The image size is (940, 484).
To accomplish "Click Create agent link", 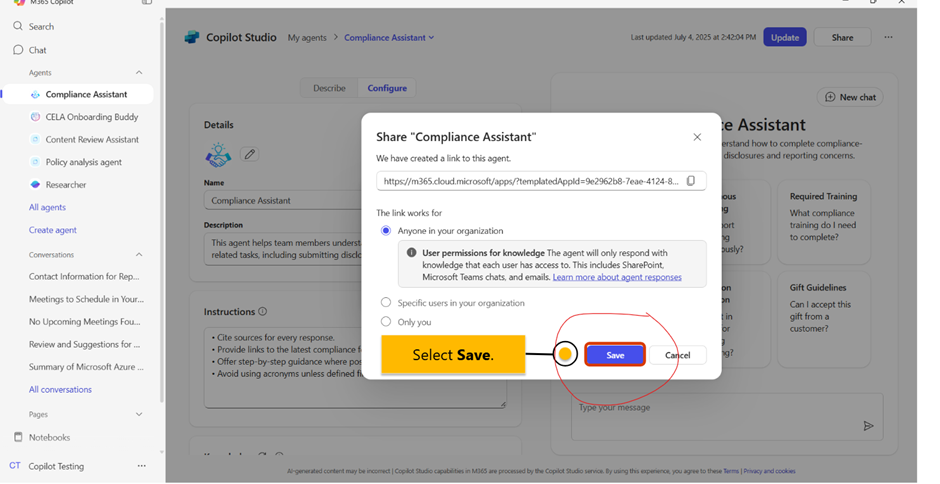I will click(53, 230).
